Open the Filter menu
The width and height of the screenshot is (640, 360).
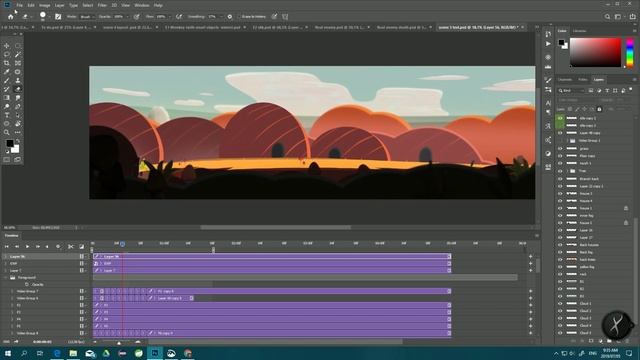coord(102,5)
